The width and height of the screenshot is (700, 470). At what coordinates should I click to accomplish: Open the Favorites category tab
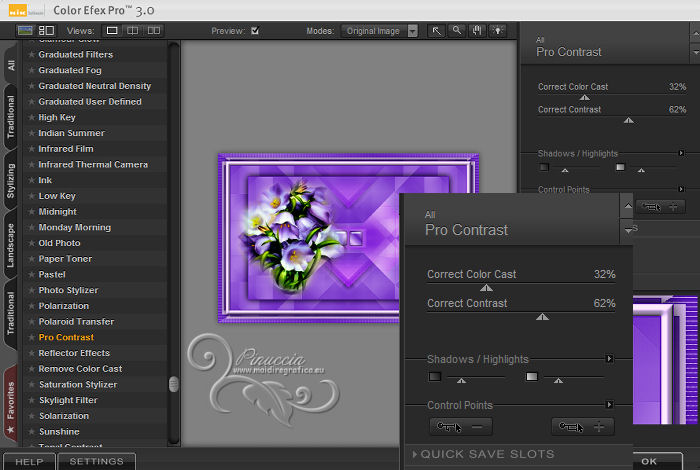click(11, 404)
